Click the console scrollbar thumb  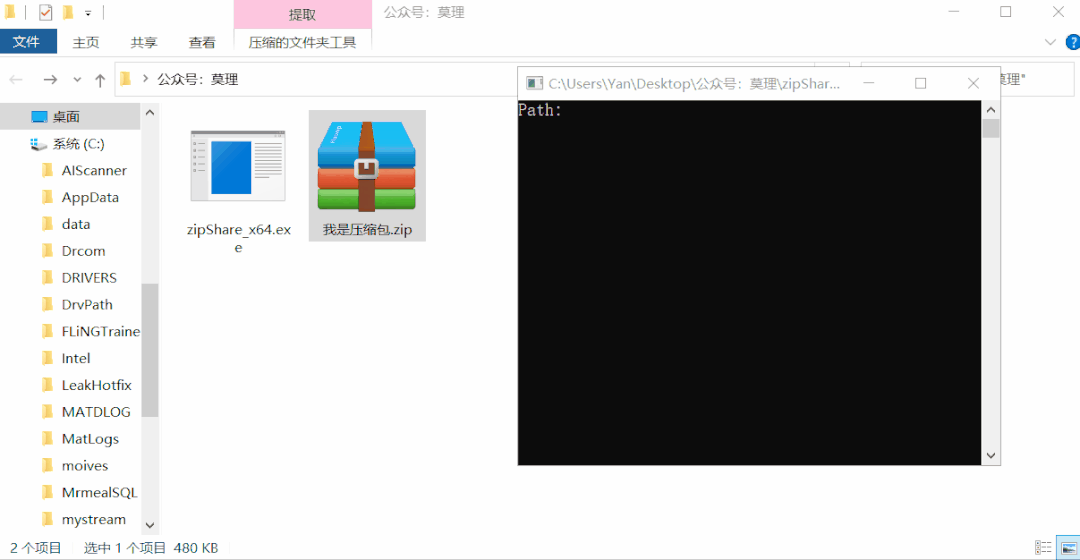click(990, 129)
